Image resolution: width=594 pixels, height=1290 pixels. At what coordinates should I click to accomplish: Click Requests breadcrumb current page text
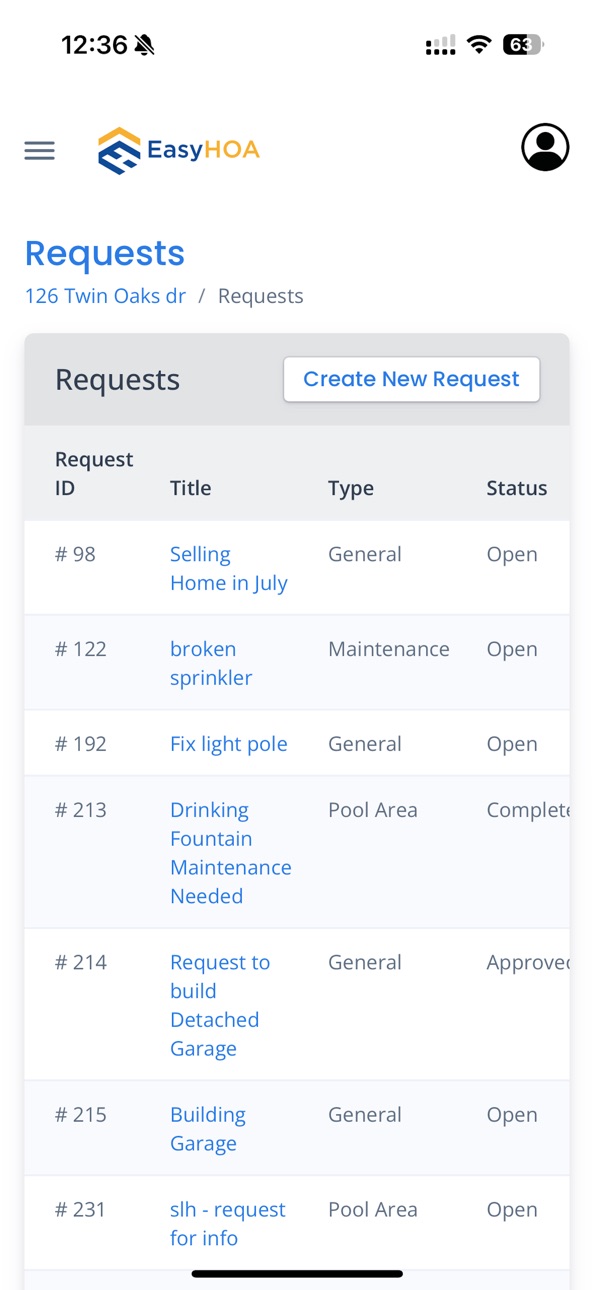click(261, 296)
